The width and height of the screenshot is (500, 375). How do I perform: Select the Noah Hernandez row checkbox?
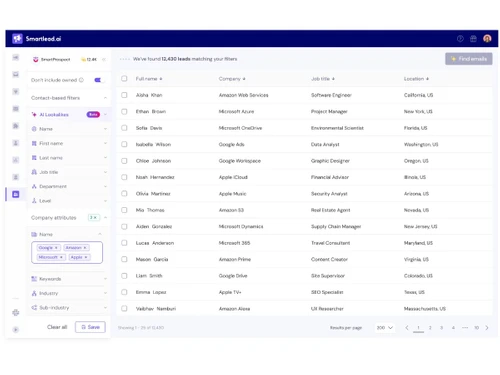click(124, 177)
